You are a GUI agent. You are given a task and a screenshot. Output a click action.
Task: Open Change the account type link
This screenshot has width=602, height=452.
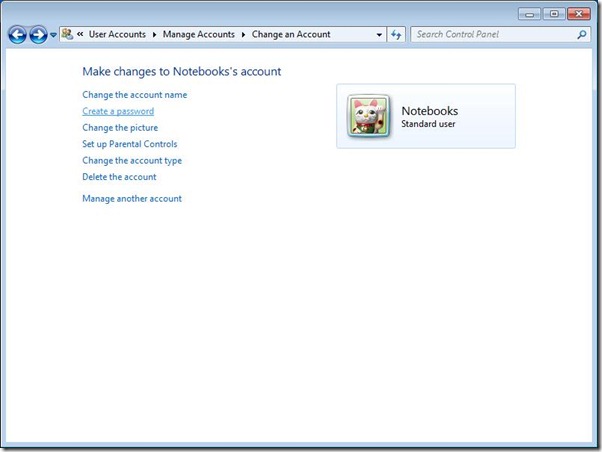click(x=132, y=161)
